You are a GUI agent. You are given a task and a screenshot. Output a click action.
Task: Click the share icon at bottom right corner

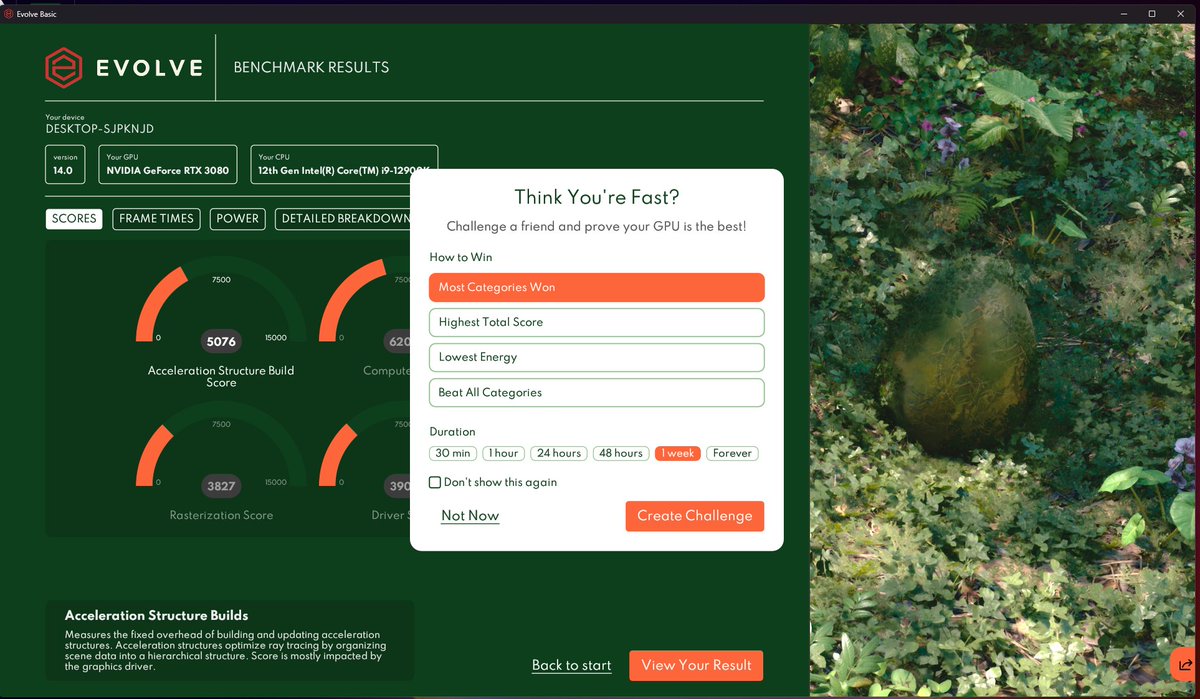pyautogui.click(x=1184, y=664)
